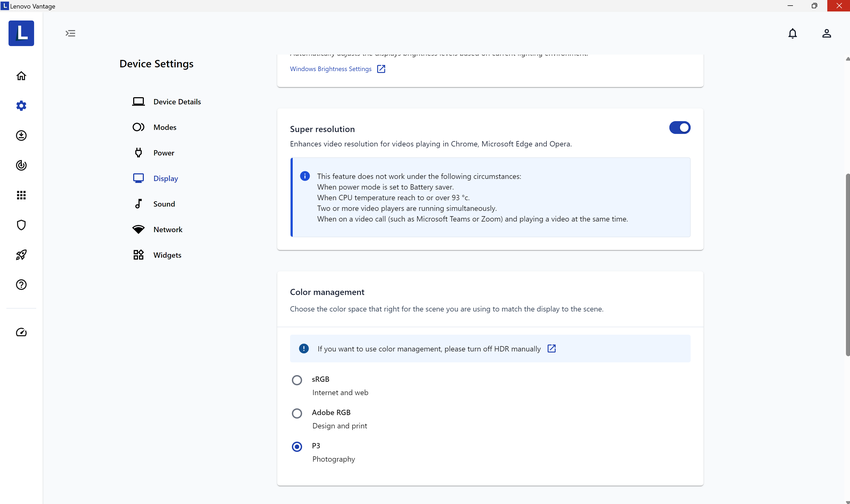Select the sRGB color space option
Viewport: 850px width, 504px height.
click(297, 380)
